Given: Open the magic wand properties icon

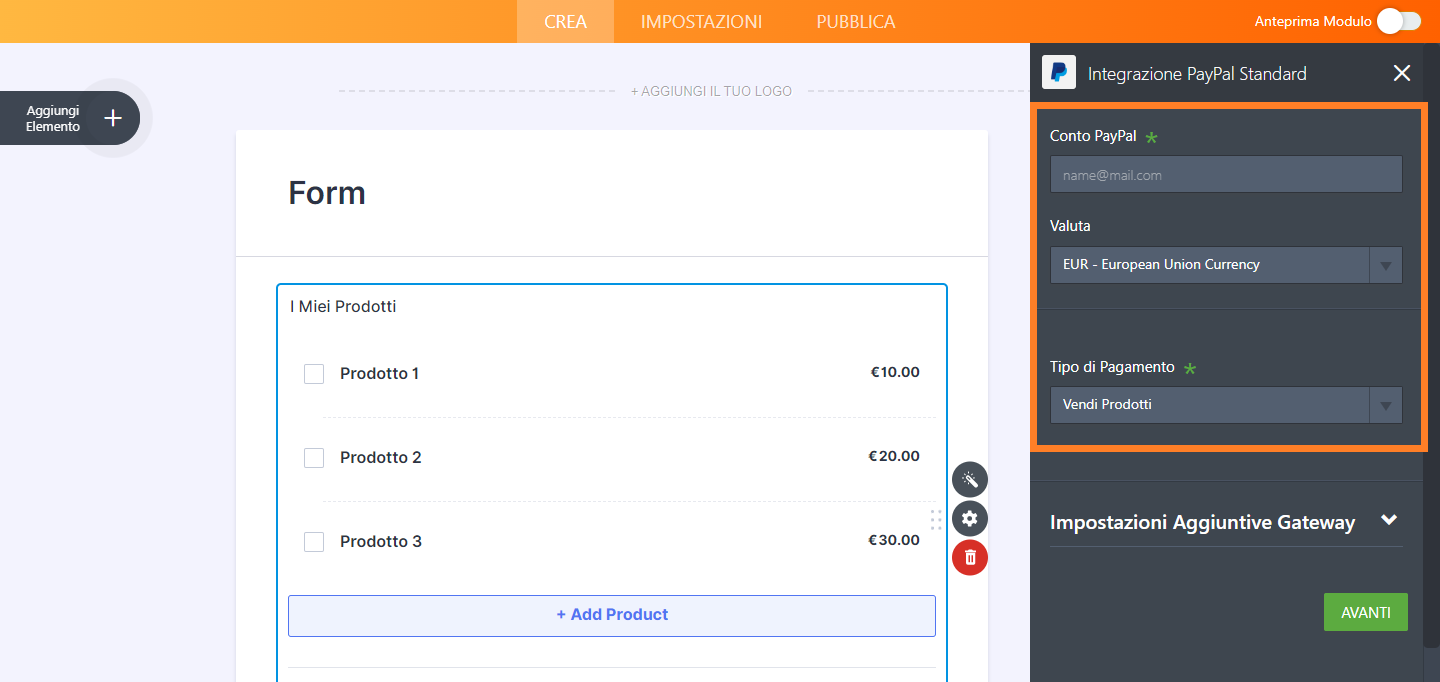Looking at the screenshot, I should pyautogui.click(x=970, y=480).
